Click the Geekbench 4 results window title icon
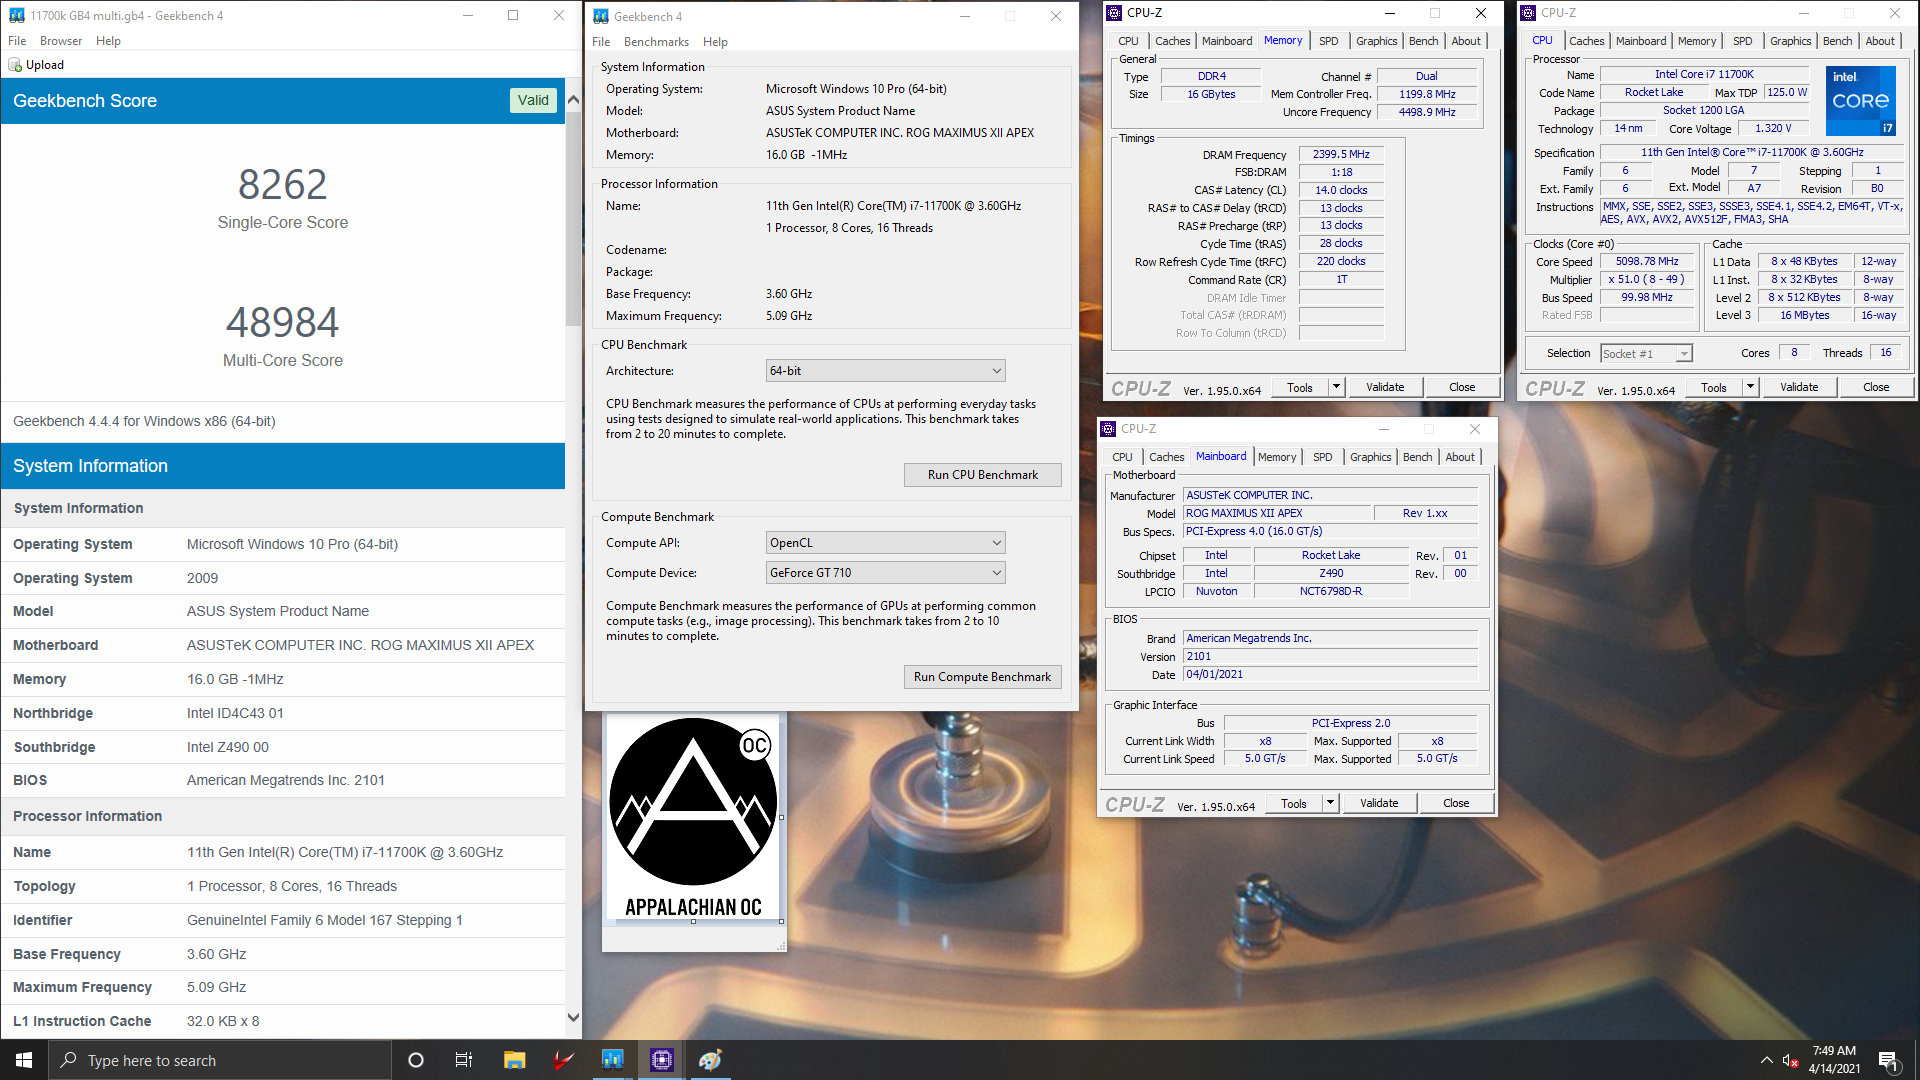The width and height of the screenshot is (1920, 1080). coord(16,15)
